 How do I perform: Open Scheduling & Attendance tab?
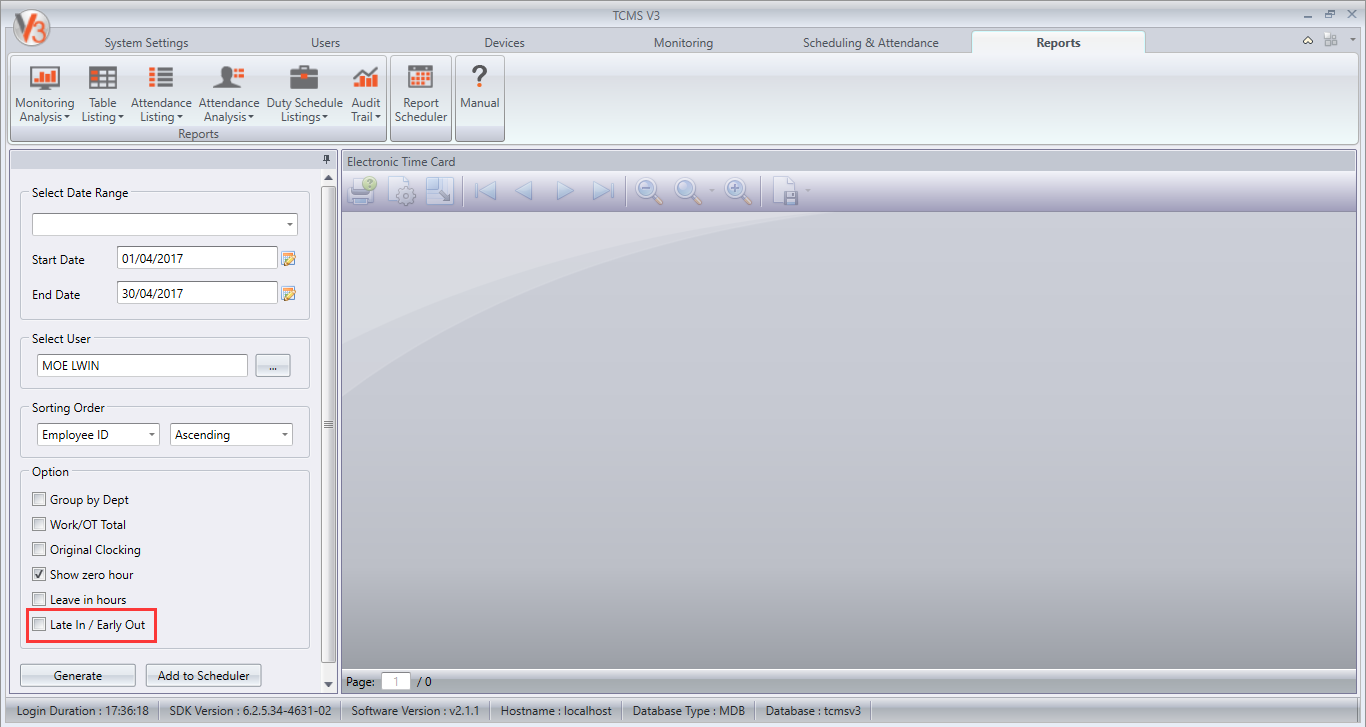pos(870,43)
